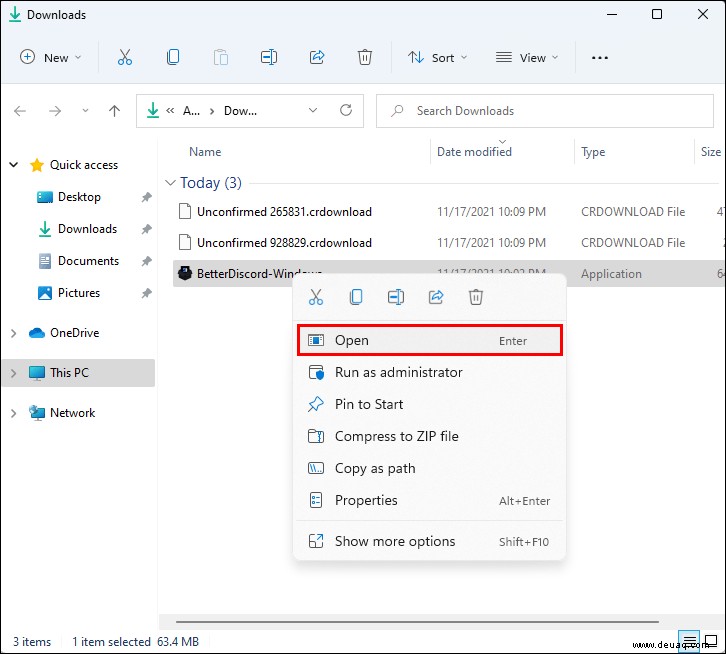Collapse the Quick access tree node
This screenshot has height=654, width=726.
(14, 164)
